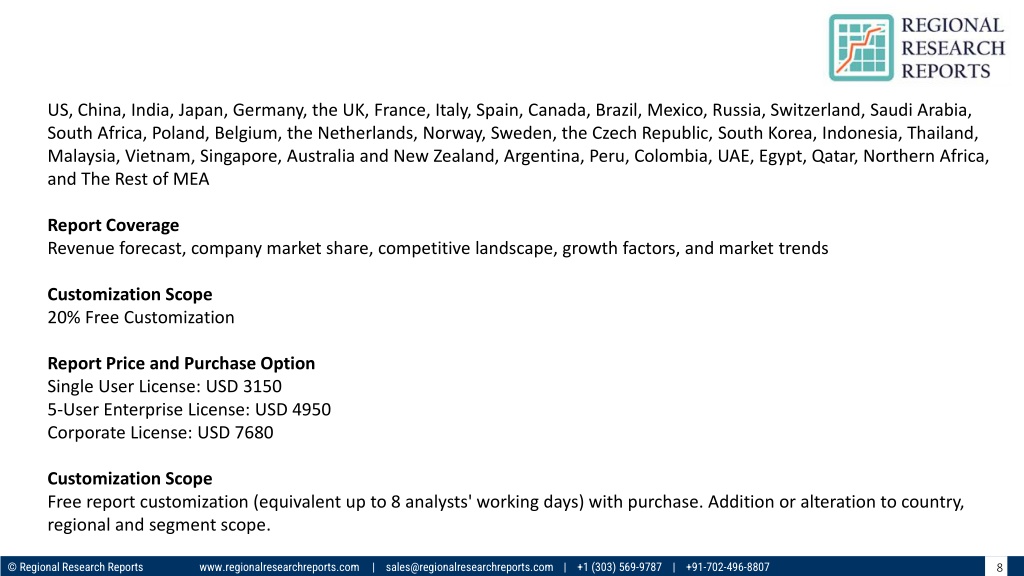This screenshot has height=576, width=1024.
Task: Click 'and The Rest of MEA' text
Action: (x=128, y=179)
